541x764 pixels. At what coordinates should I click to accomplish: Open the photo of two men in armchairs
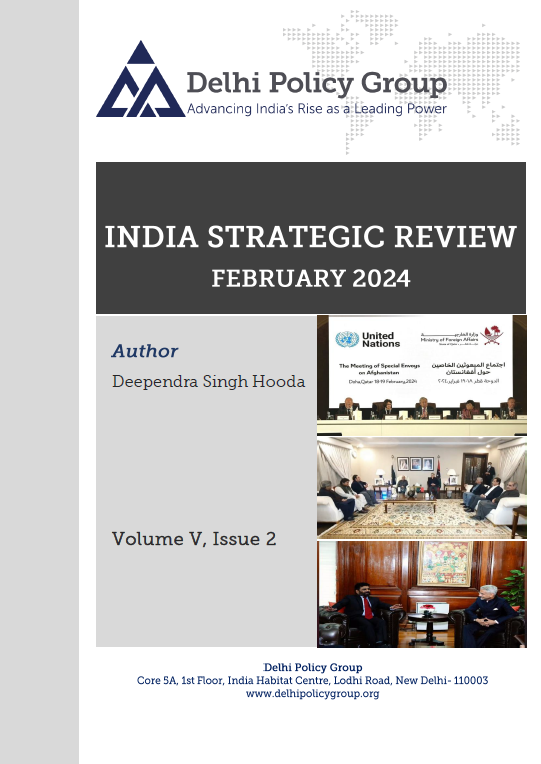tap(422, 594)
